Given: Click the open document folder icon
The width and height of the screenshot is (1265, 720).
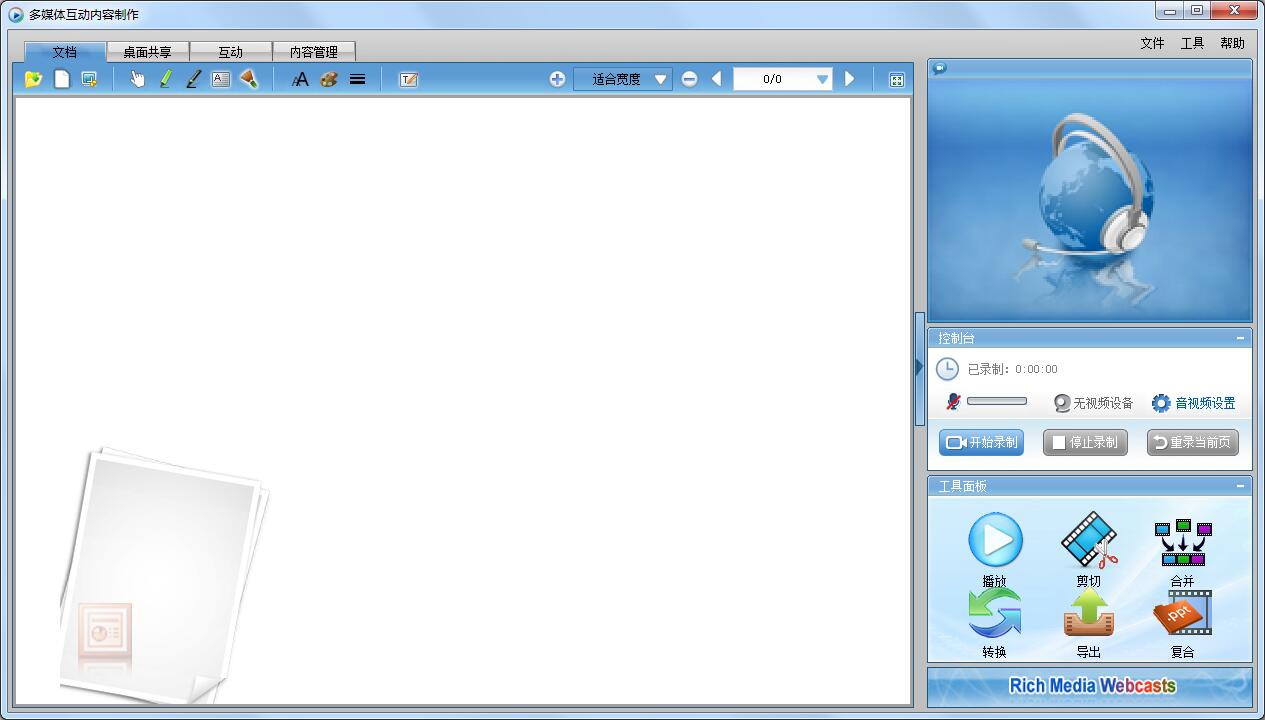Looking at the screenshot, I should (33, 79).
